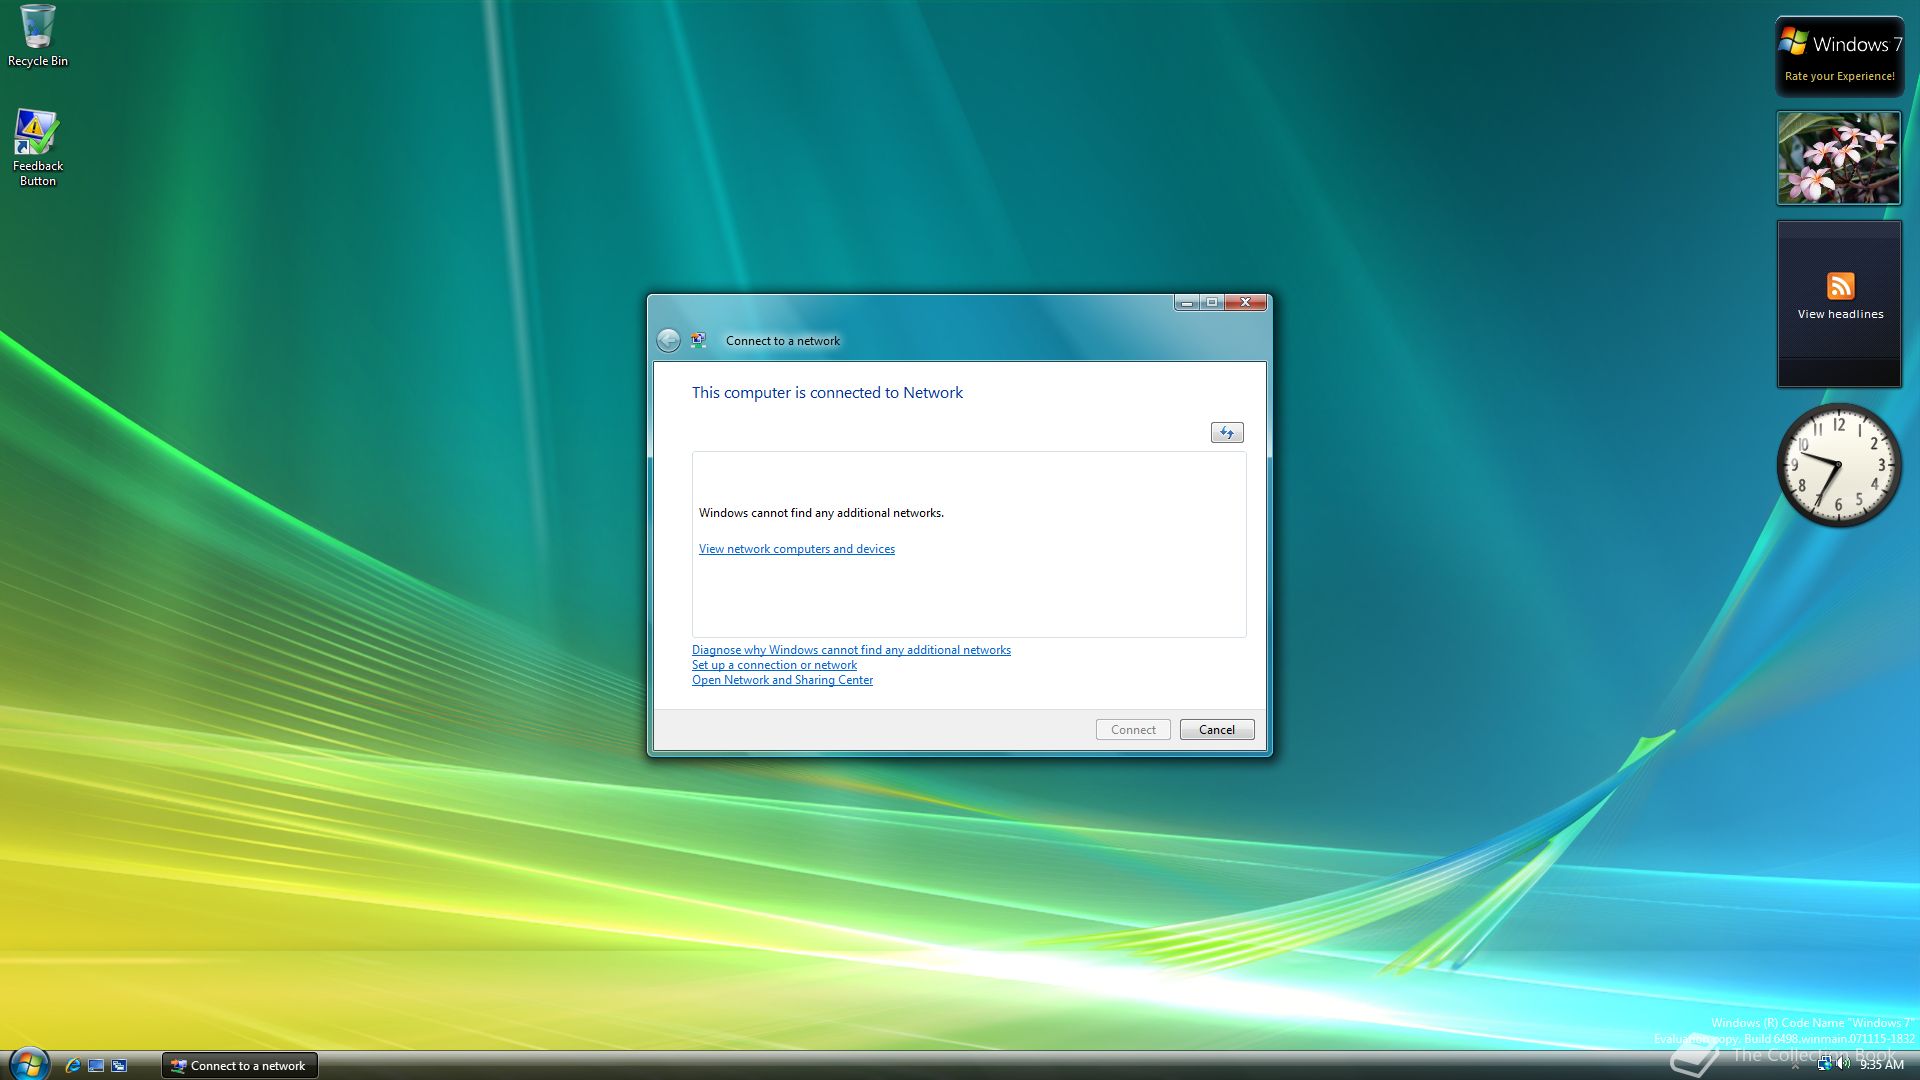The height and width of the screenshot is (1080, 1920).
Task: Click the Windows 7 Rate your Experience gadget
Action: (x=1839, y=57)
